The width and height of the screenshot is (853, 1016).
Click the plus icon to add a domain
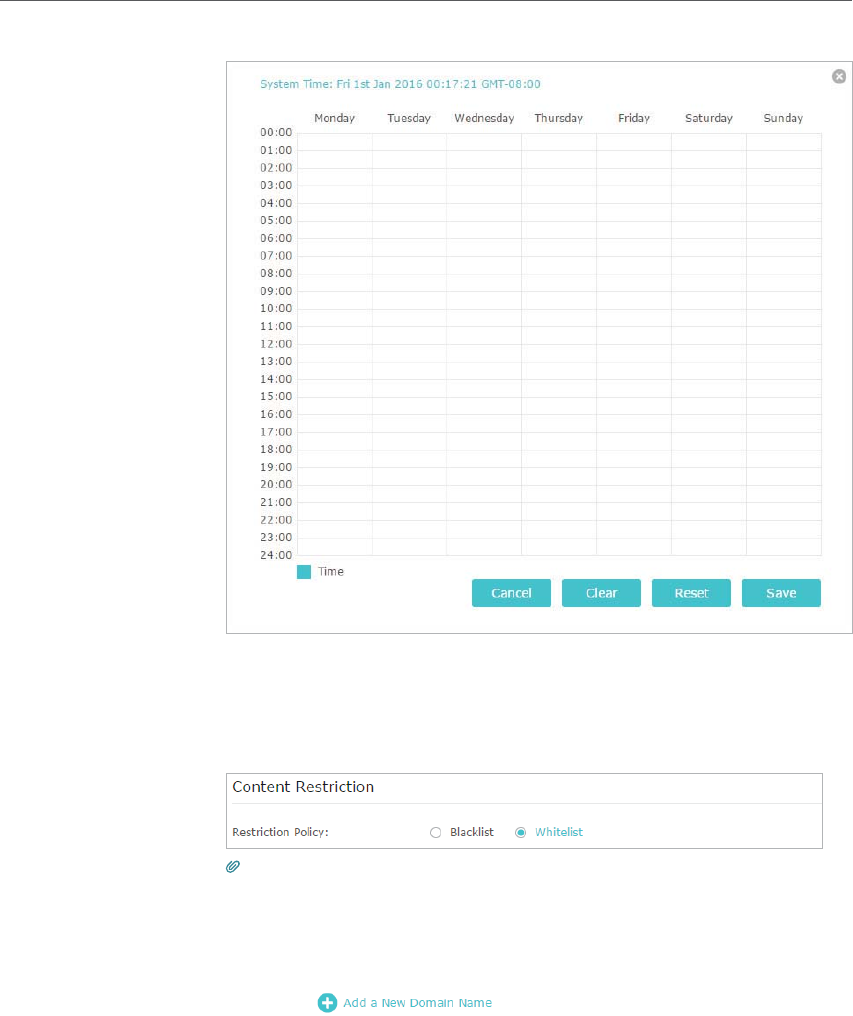[x=327, y=1002]
